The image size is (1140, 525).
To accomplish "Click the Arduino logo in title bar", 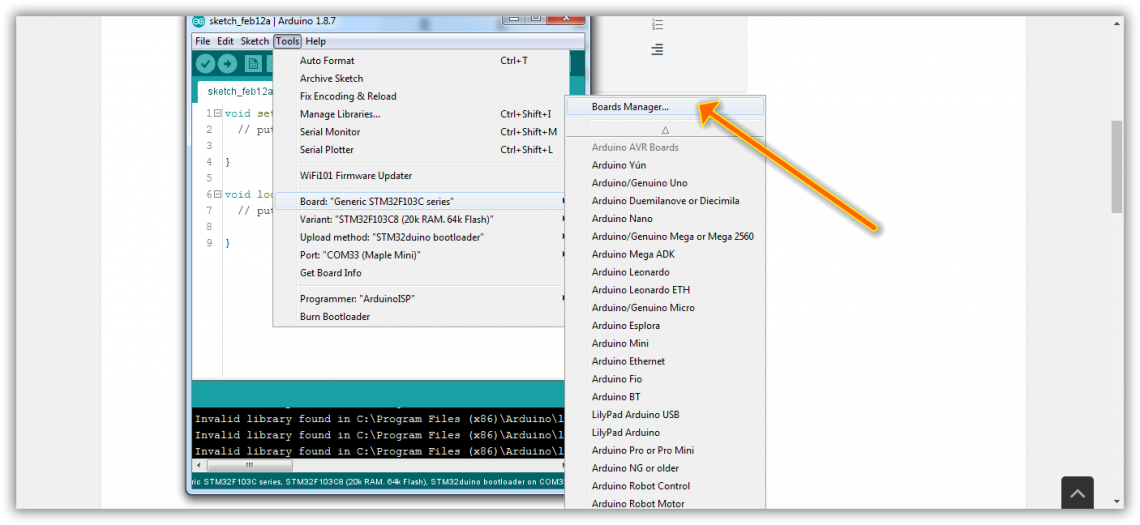I will pos(199,21).
